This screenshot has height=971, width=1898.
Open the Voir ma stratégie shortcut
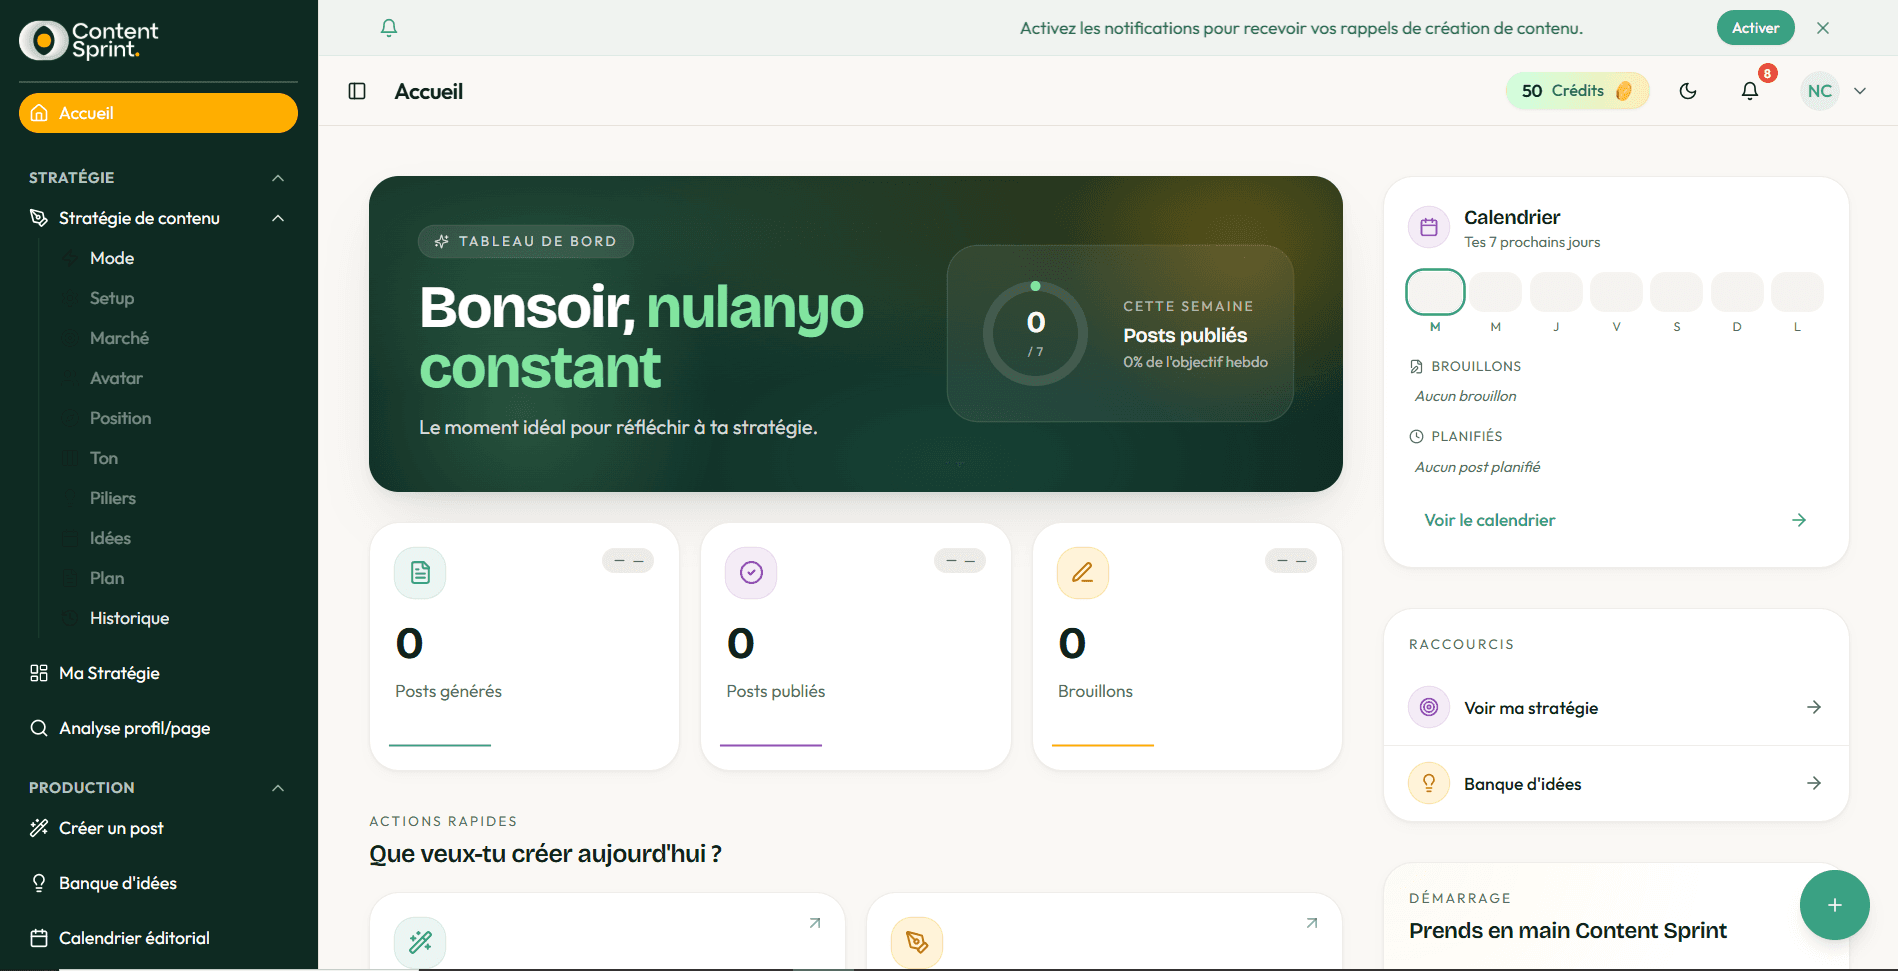1616,708
